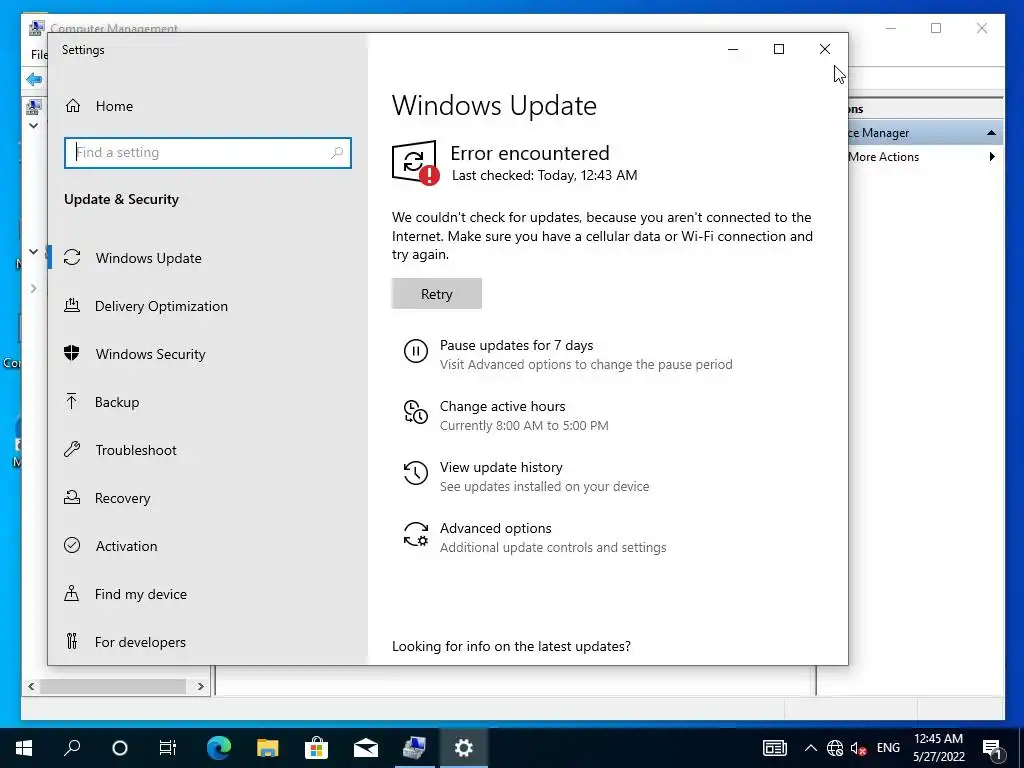This screenshot has width=1024, height=768.
Task: Focus the Find a setting search box
Action: [x=208, y=153]
